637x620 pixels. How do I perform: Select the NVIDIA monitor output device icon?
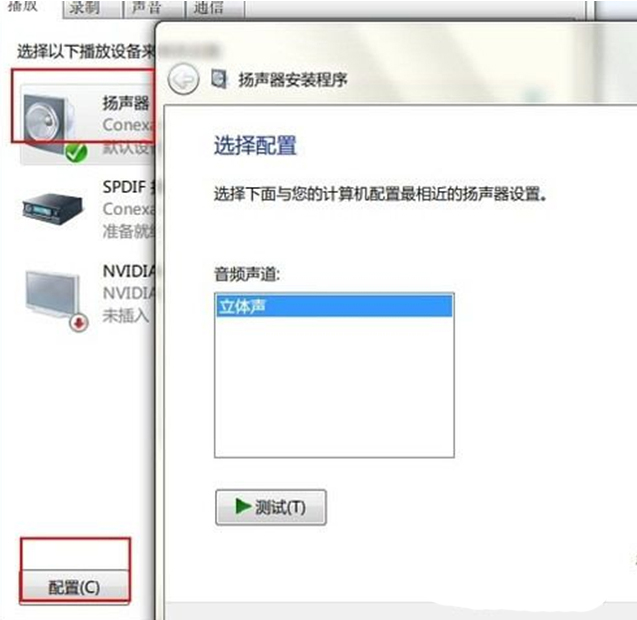(x=53, y=294)
